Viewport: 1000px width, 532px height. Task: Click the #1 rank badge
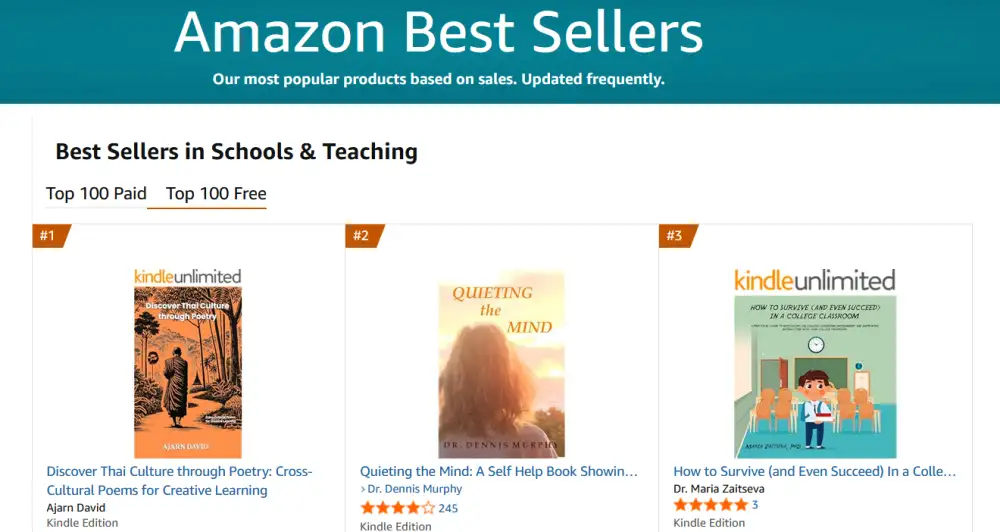(x=48, y=236)
